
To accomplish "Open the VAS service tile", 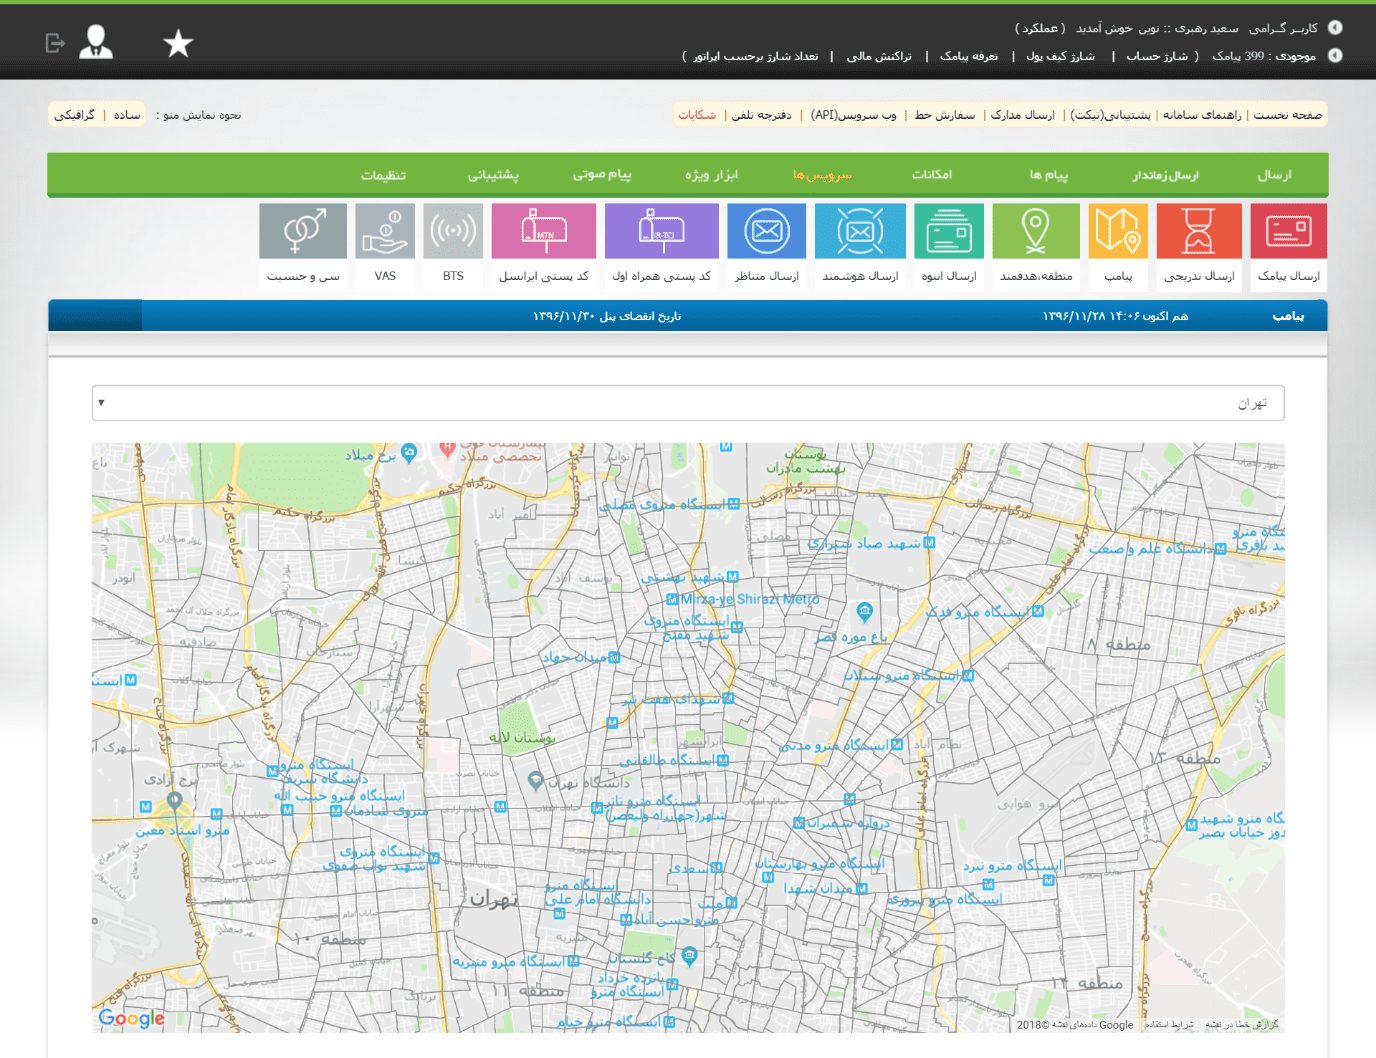I will [x=385, y=246].
